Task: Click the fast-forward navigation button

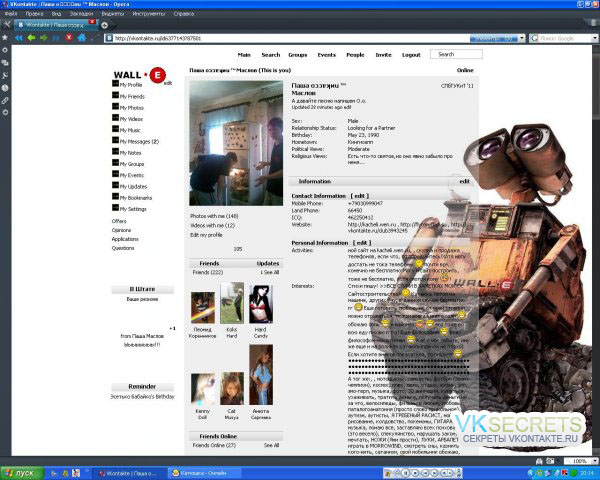Action: [x=56, y=38]
